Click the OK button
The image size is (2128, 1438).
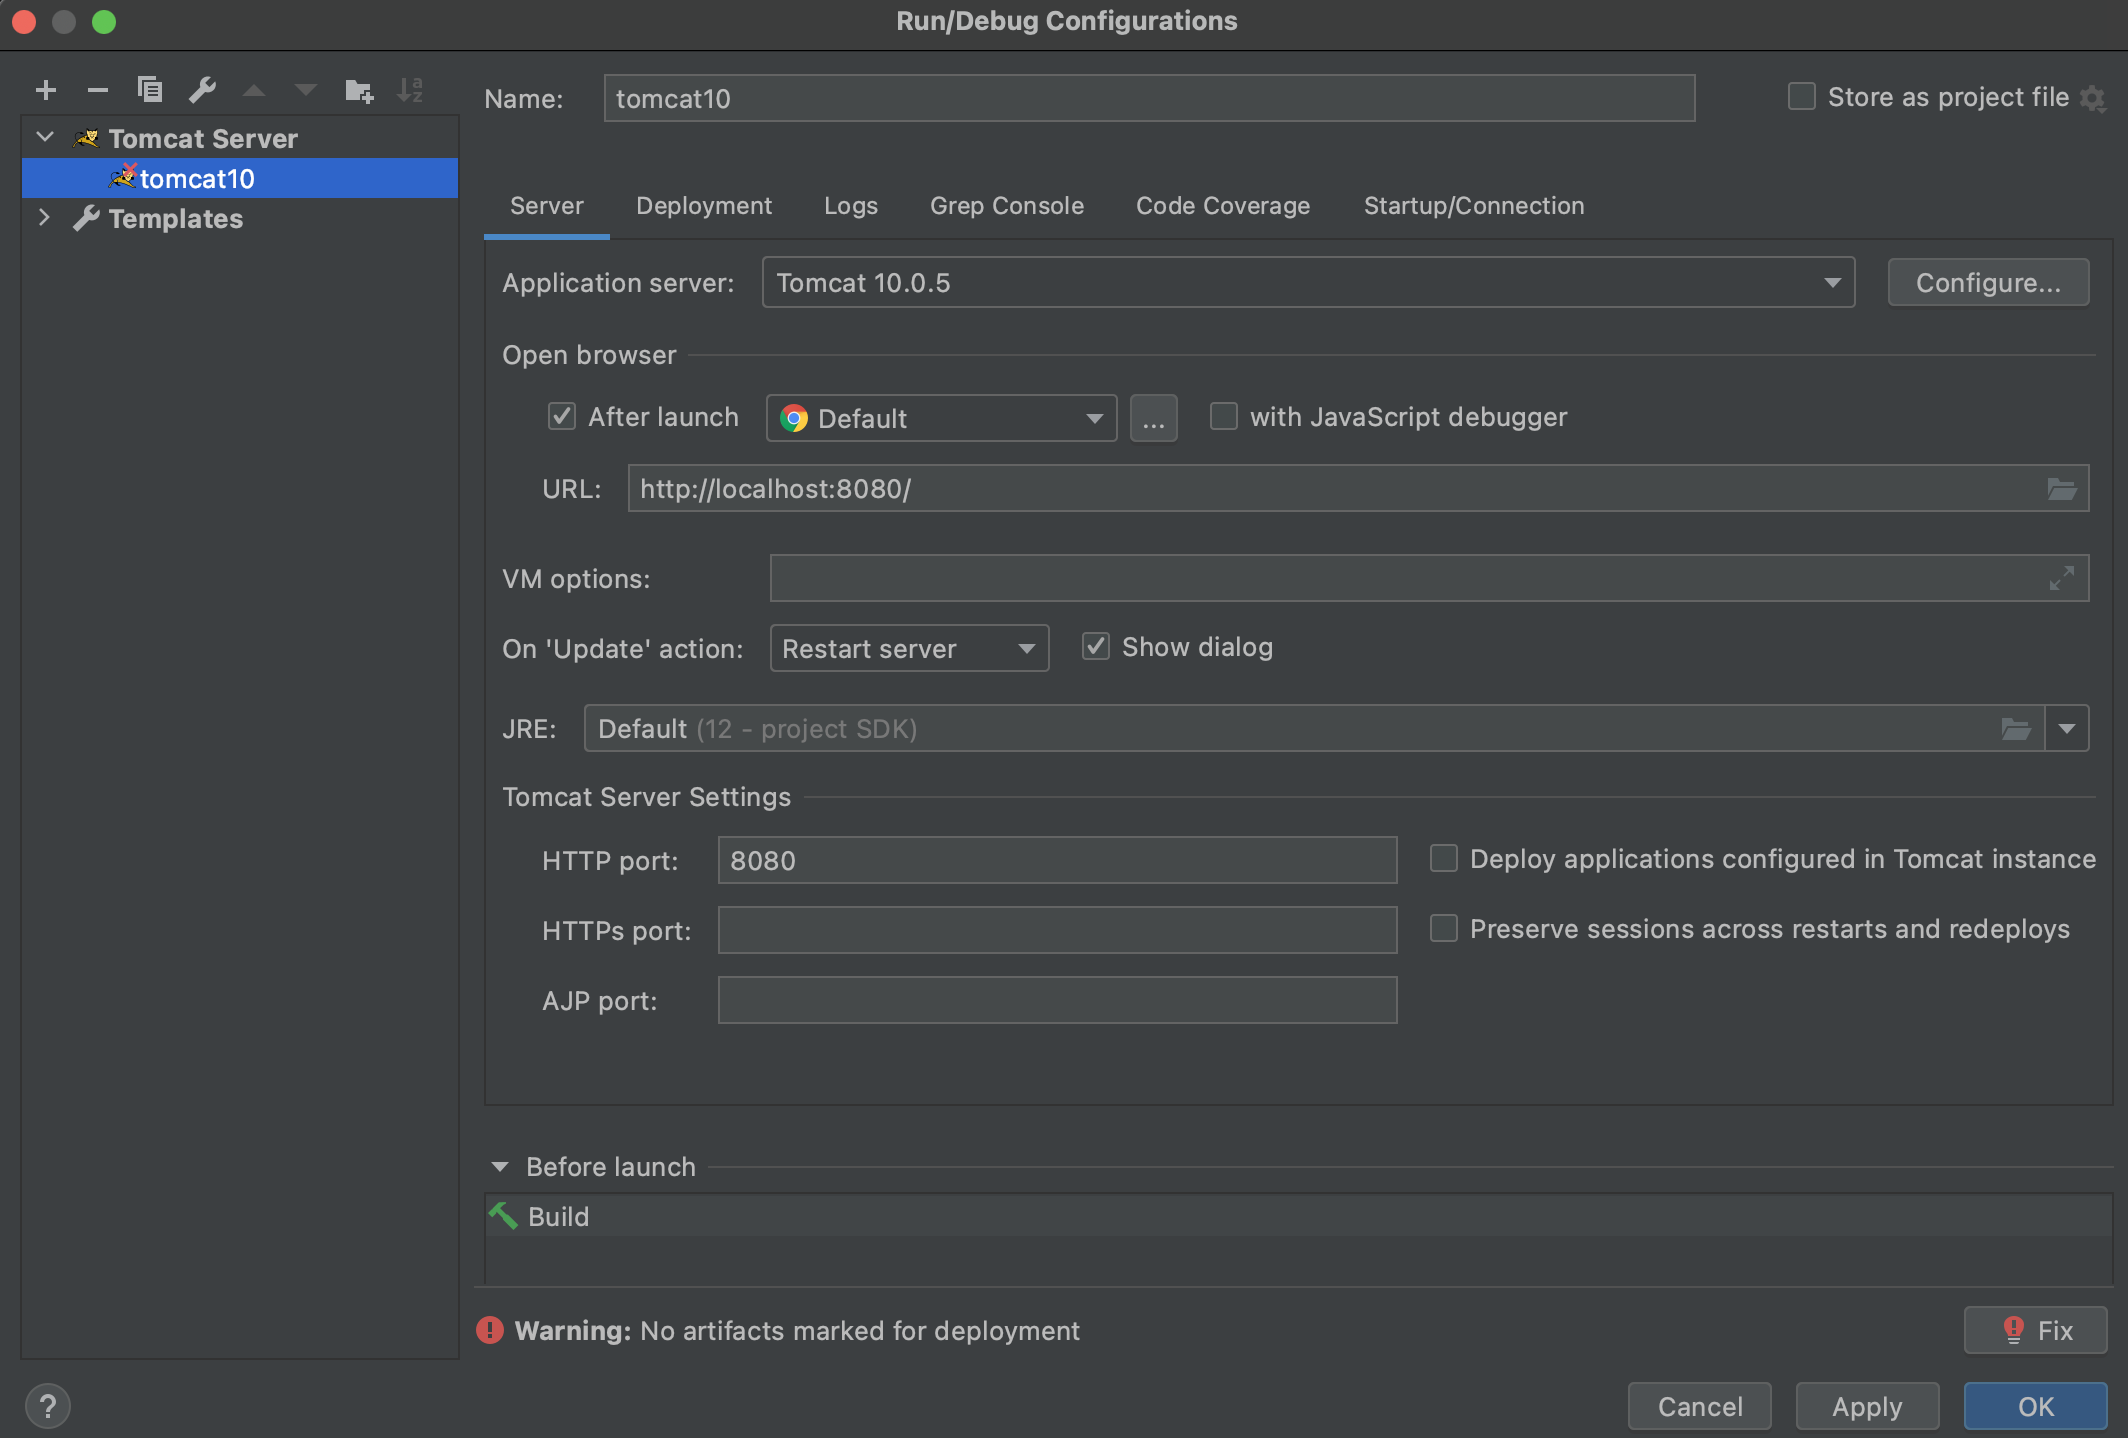[x=2035, y=1406]
